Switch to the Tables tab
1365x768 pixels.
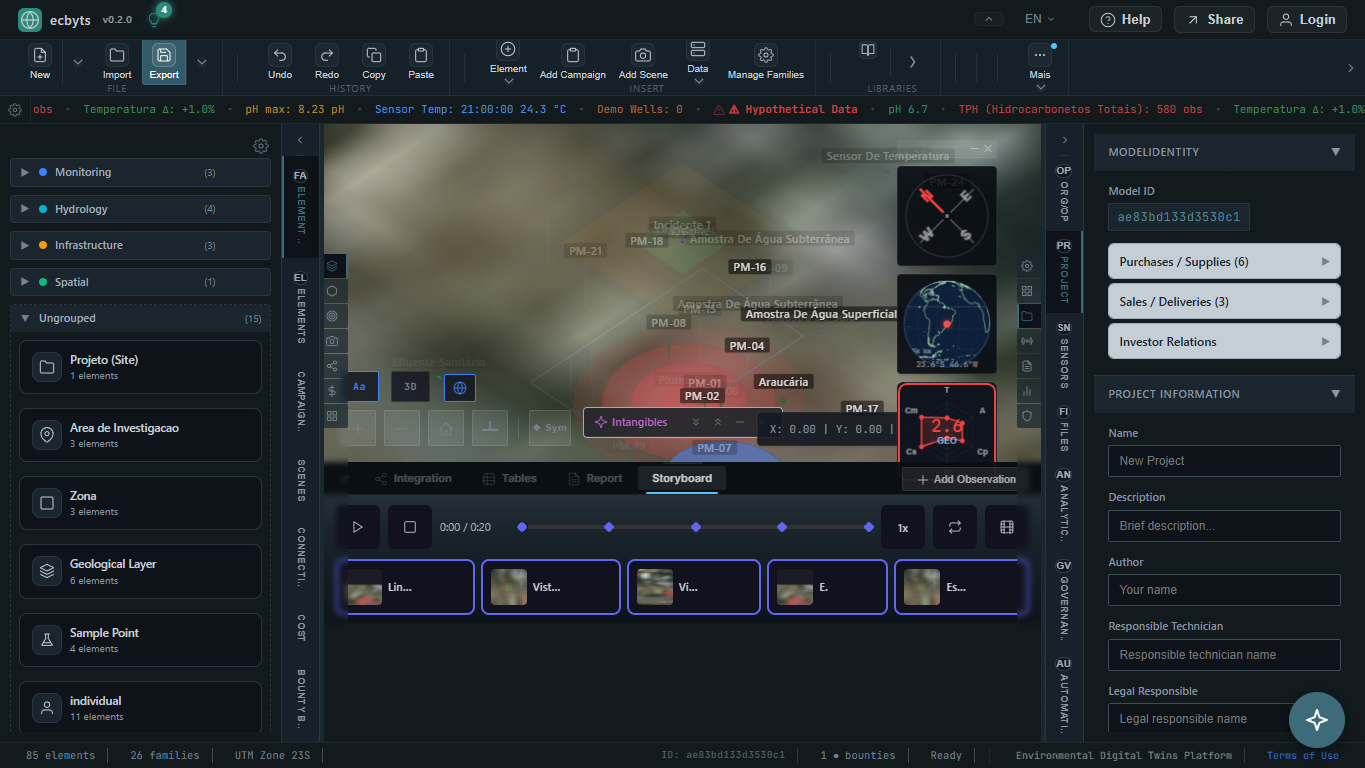coord(510,478)
